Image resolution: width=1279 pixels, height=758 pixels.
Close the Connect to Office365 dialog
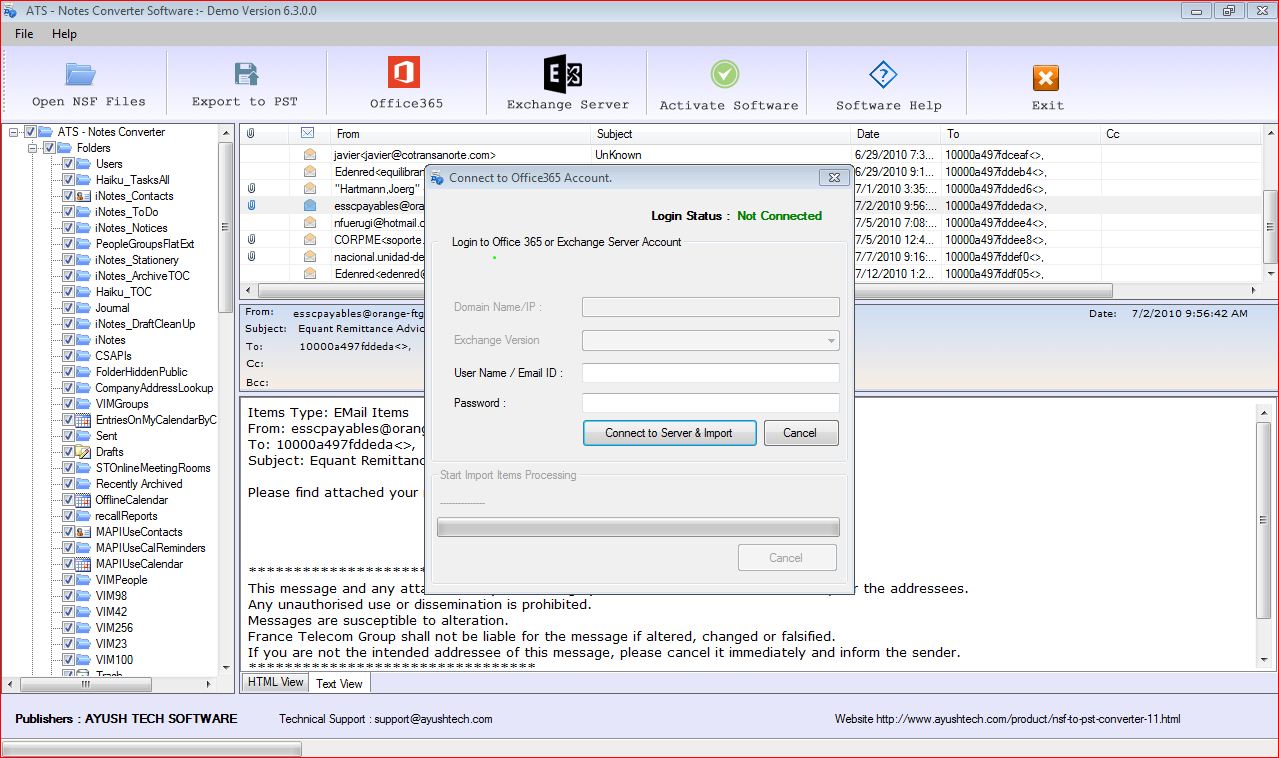pos(833,178)
